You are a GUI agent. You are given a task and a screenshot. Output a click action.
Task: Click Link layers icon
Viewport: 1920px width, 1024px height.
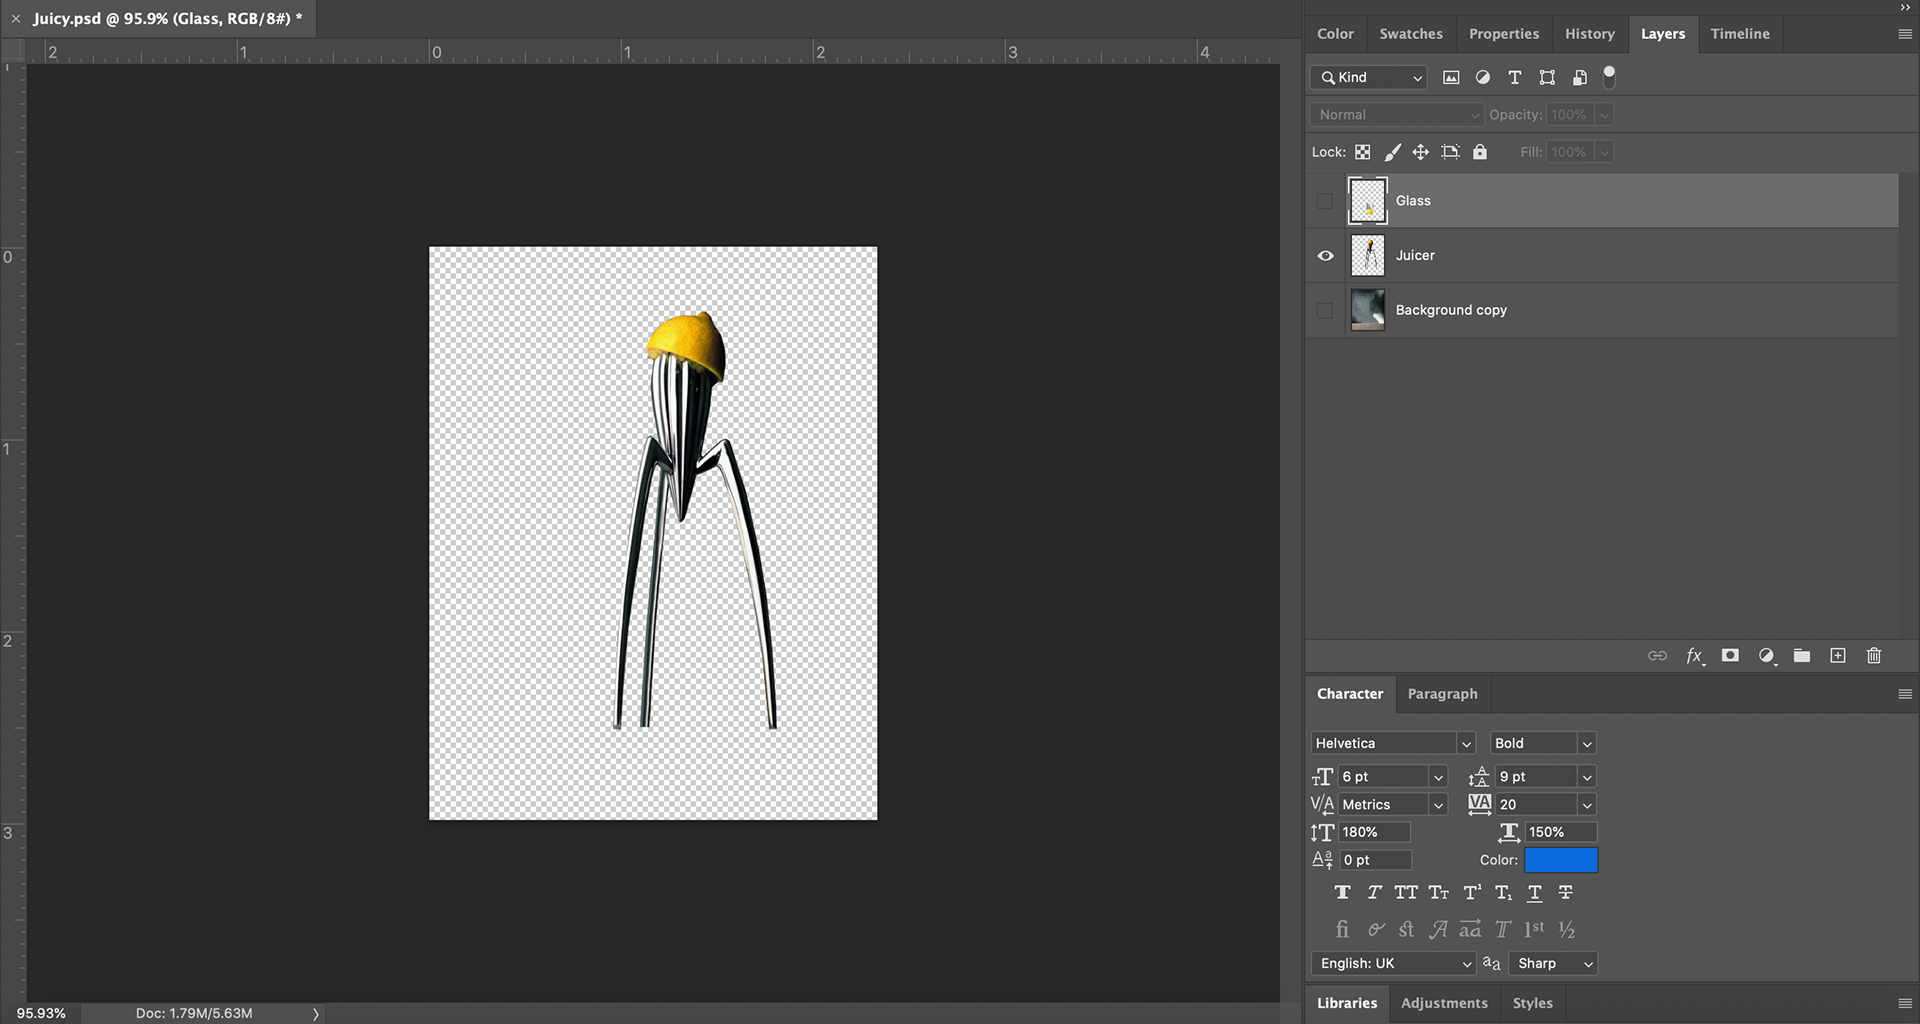[x=1657, y=656]
